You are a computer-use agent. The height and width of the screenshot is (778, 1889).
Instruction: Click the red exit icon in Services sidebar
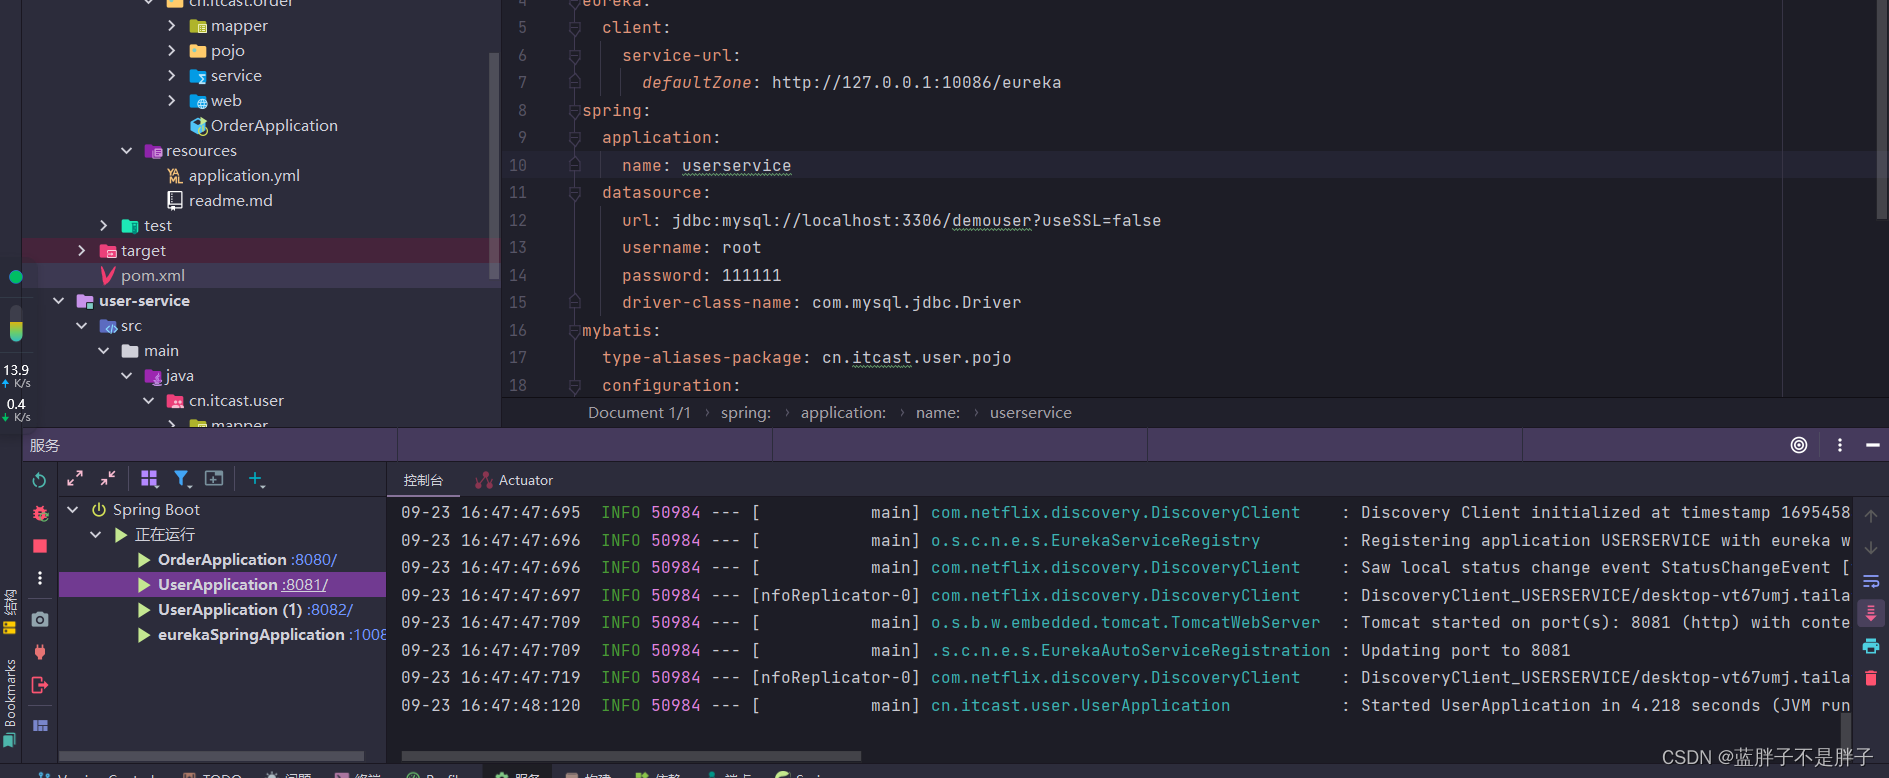pyautogui.click(x=40, y=685)
